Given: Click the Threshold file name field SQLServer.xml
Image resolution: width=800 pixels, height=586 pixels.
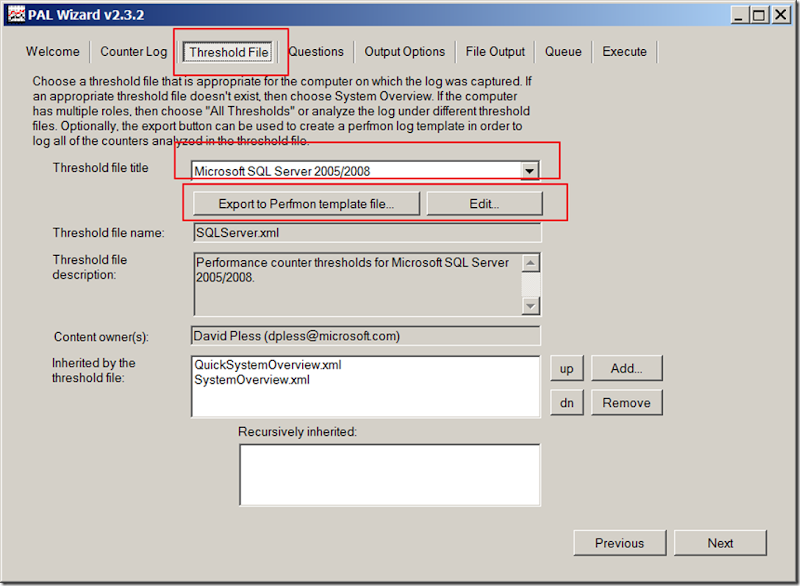Looking at the screenshot, I should pos(367,233).
